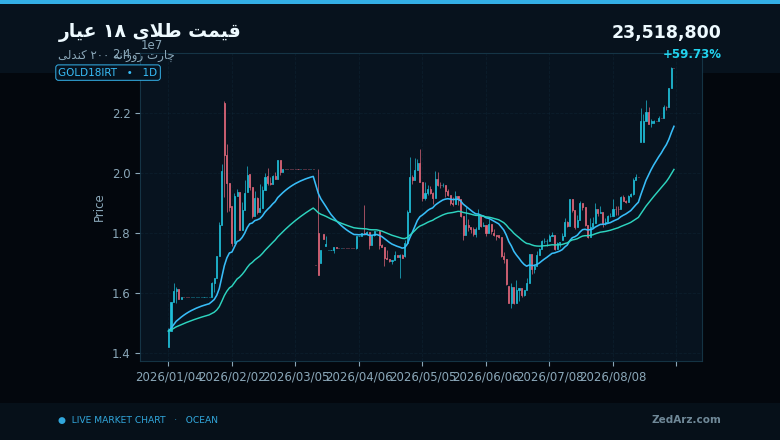The width and height of the screenshot is (780, 440).
Task: Click the 1e7 scale exponent label
Action: coord(152,45)
